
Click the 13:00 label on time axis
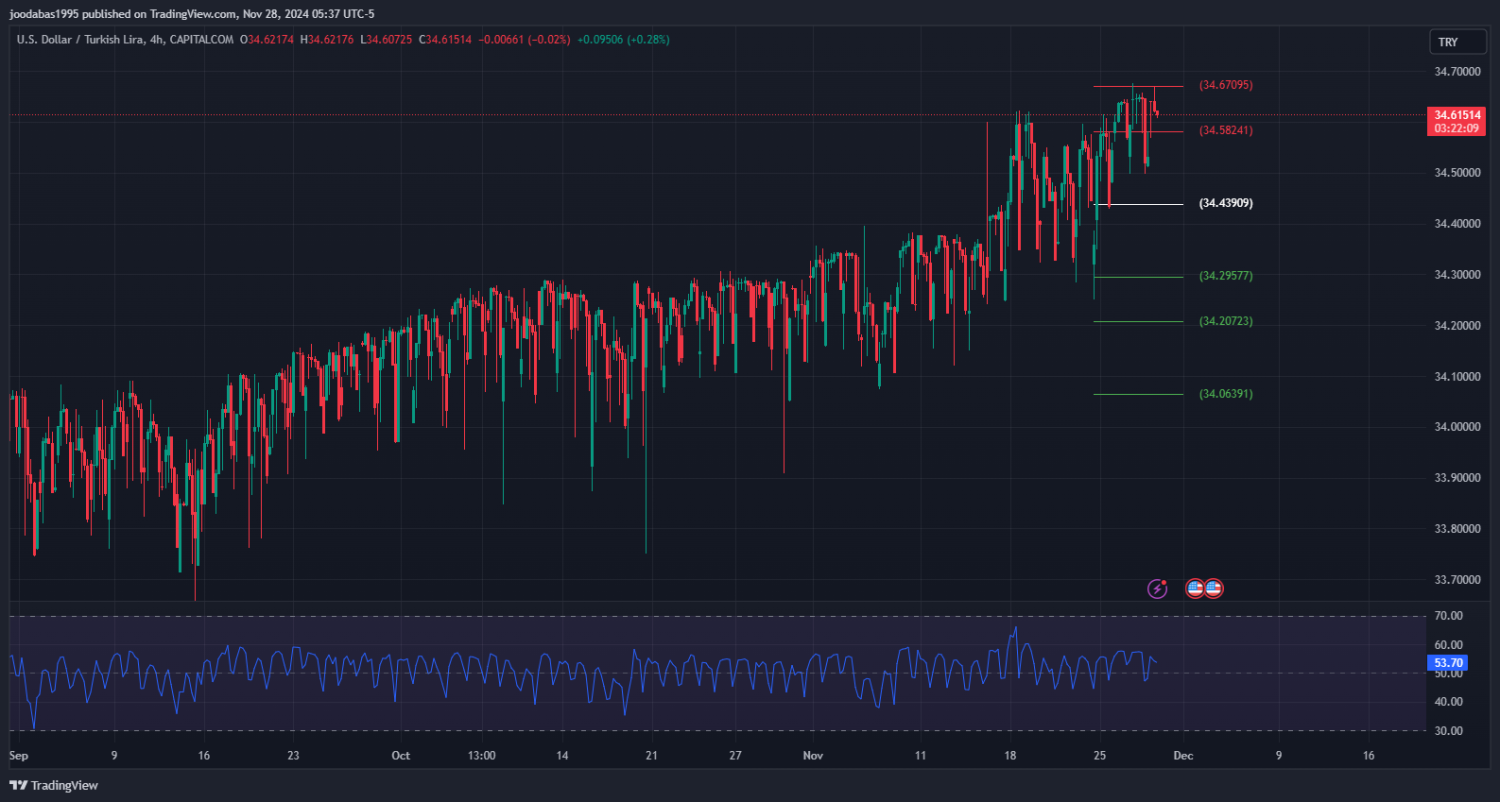click(x=482, y=756)
